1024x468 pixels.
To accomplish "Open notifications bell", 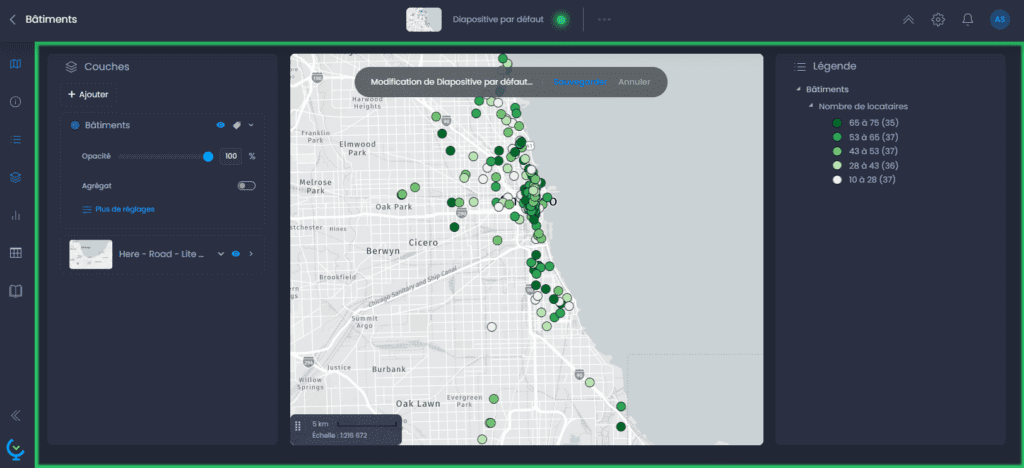I will pyautogui.click(x=968, y=20).
